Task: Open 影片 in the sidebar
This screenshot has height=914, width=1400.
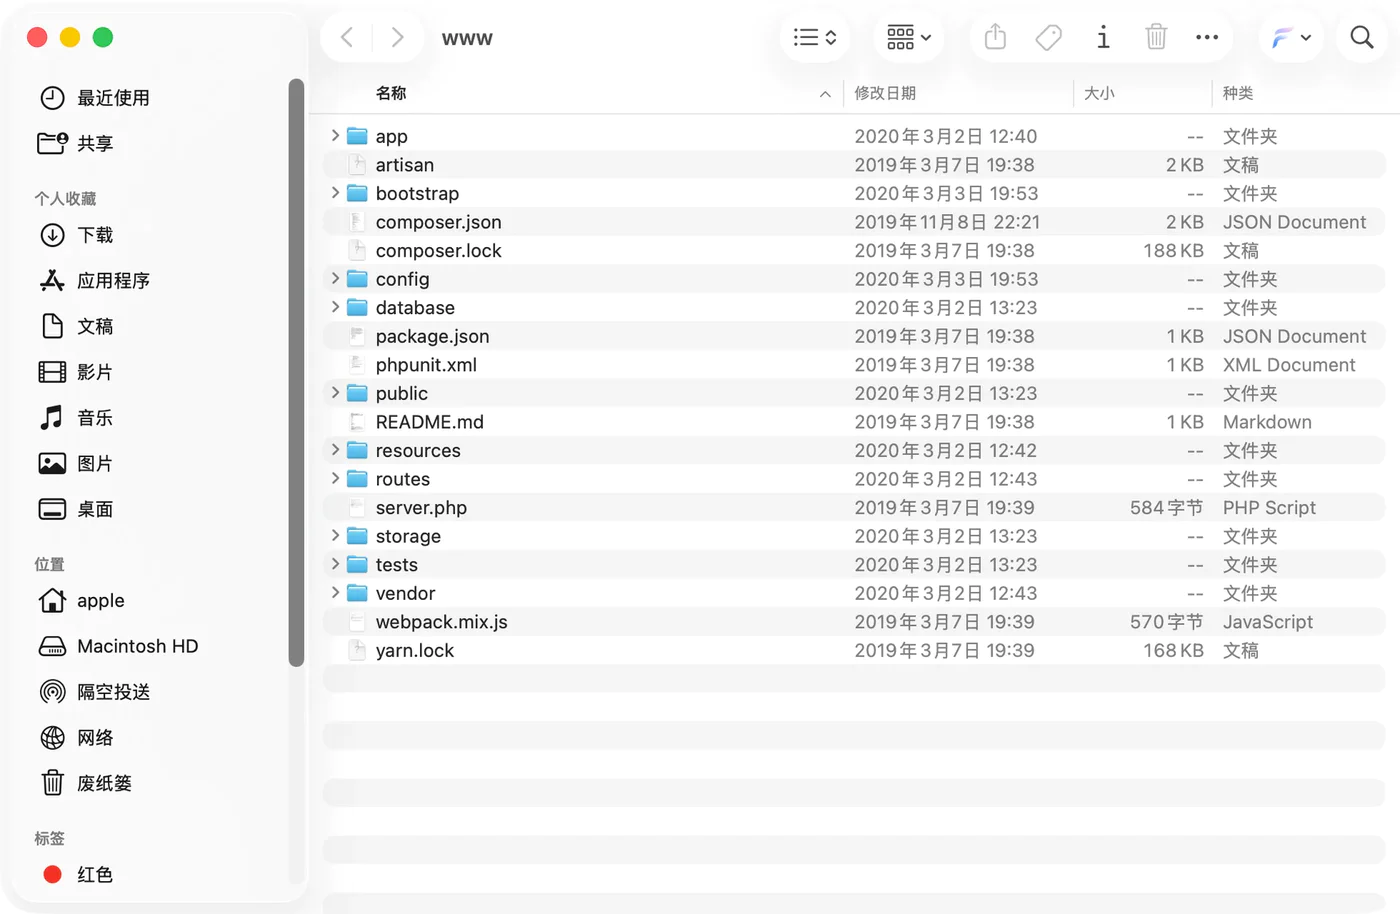Action: (76, 372)
